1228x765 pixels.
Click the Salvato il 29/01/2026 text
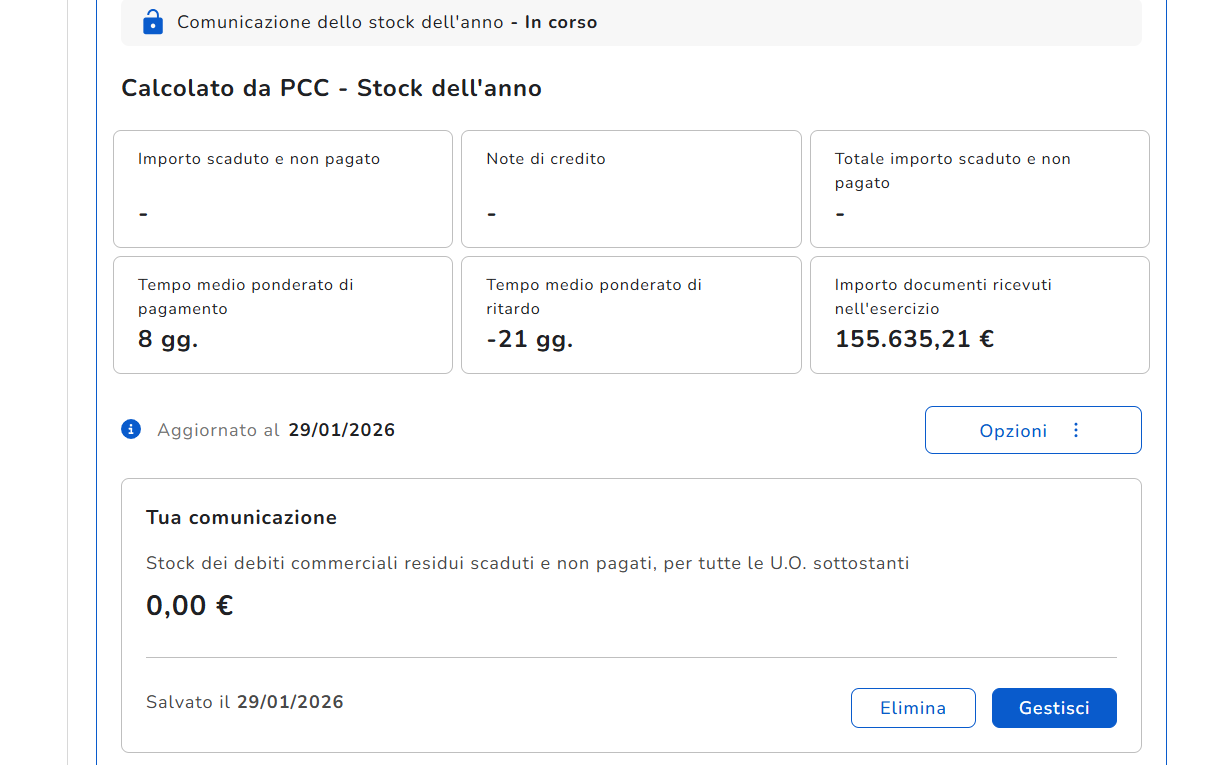coord(245,702)
